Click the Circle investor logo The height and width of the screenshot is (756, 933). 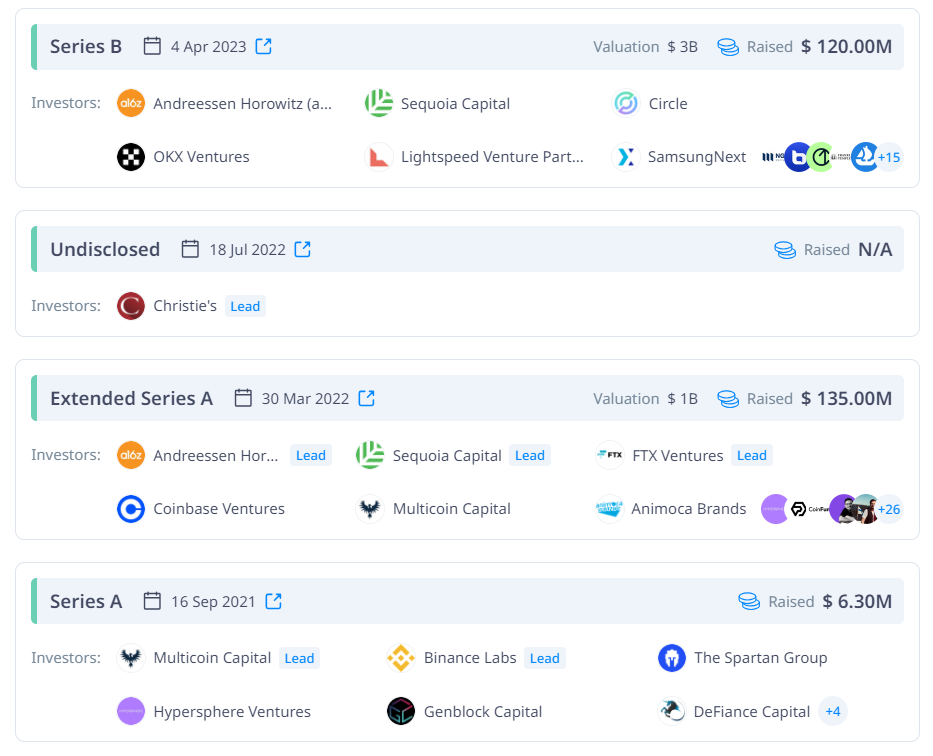626,103
